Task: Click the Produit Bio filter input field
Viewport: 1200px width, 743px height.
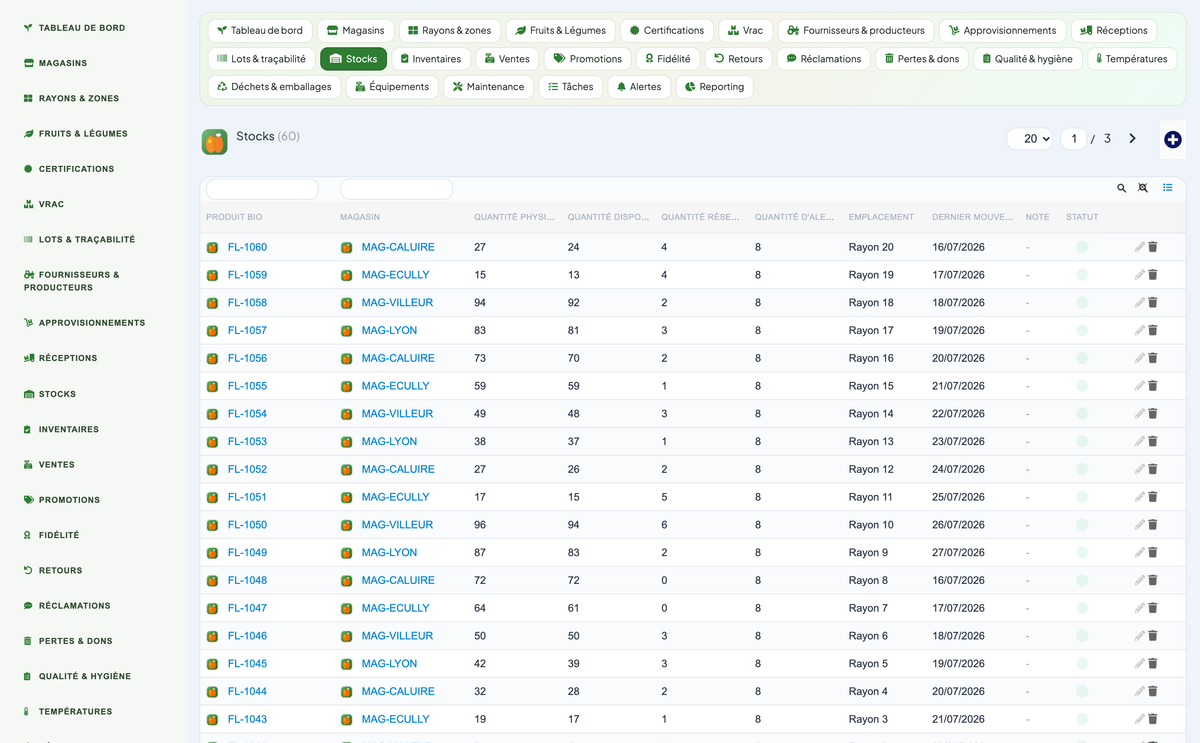Action: tap(262, 189)
